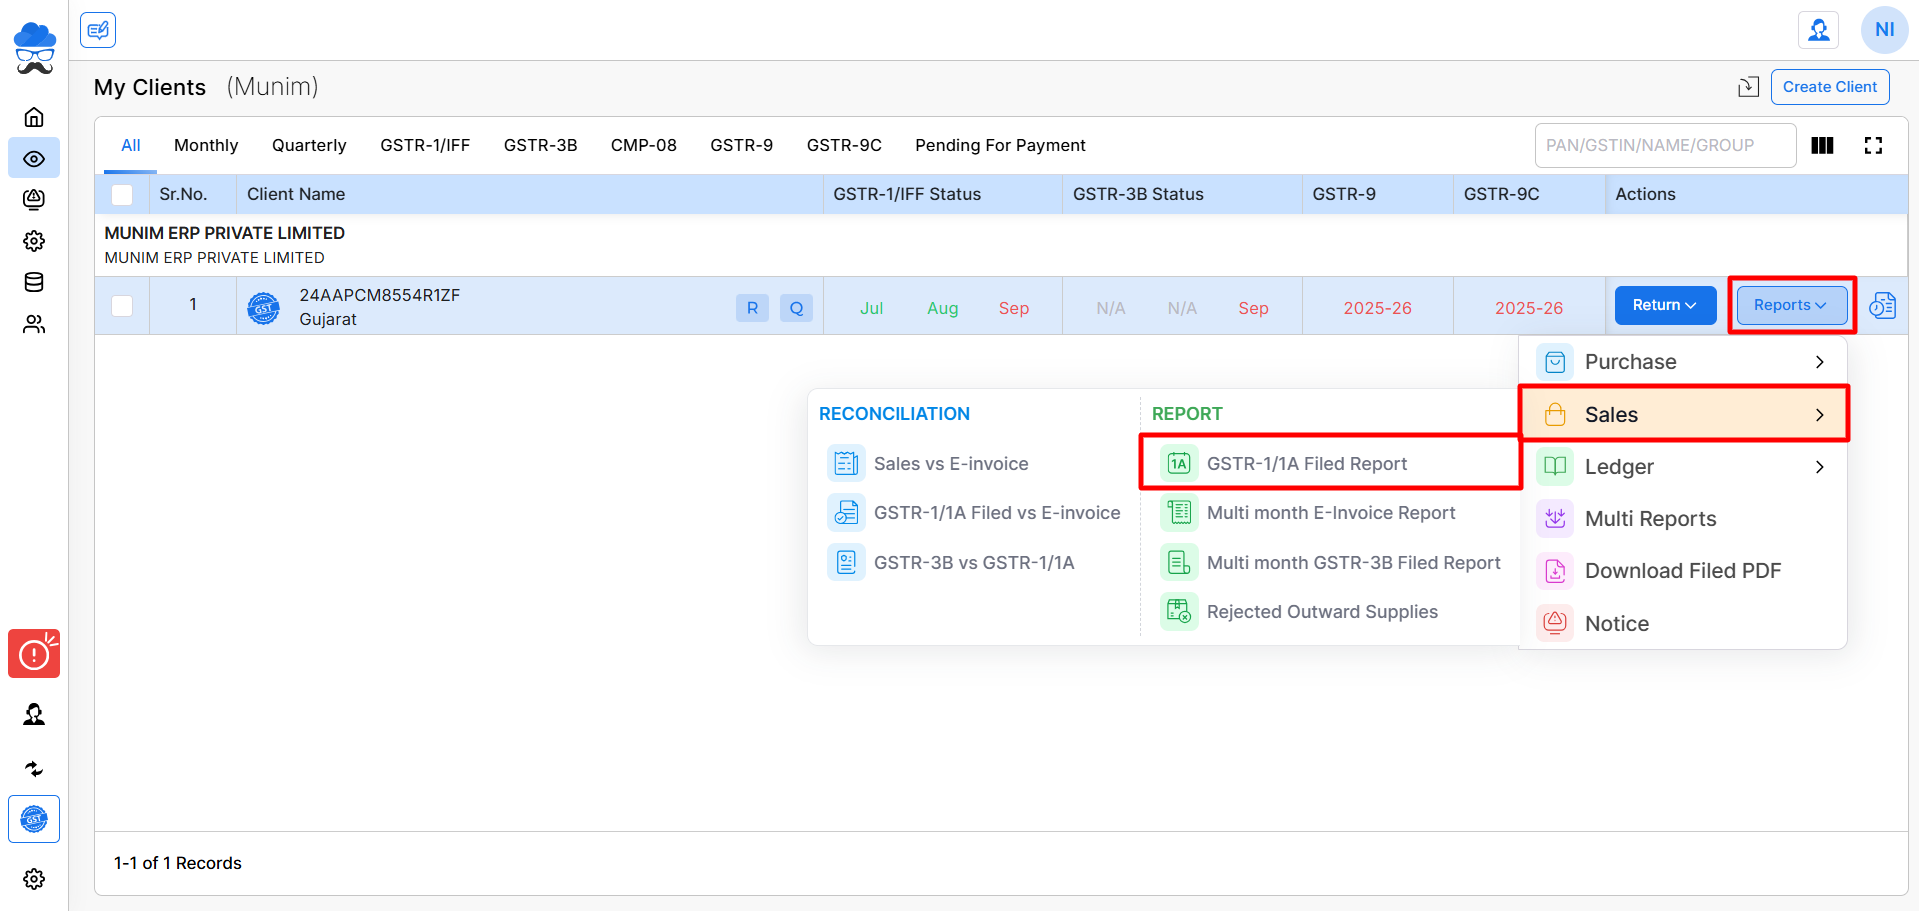Screen dimensions: 1919x911
Task: Open the database icon in sidebar
Action: pyautogui.click(x=34, y=282)
